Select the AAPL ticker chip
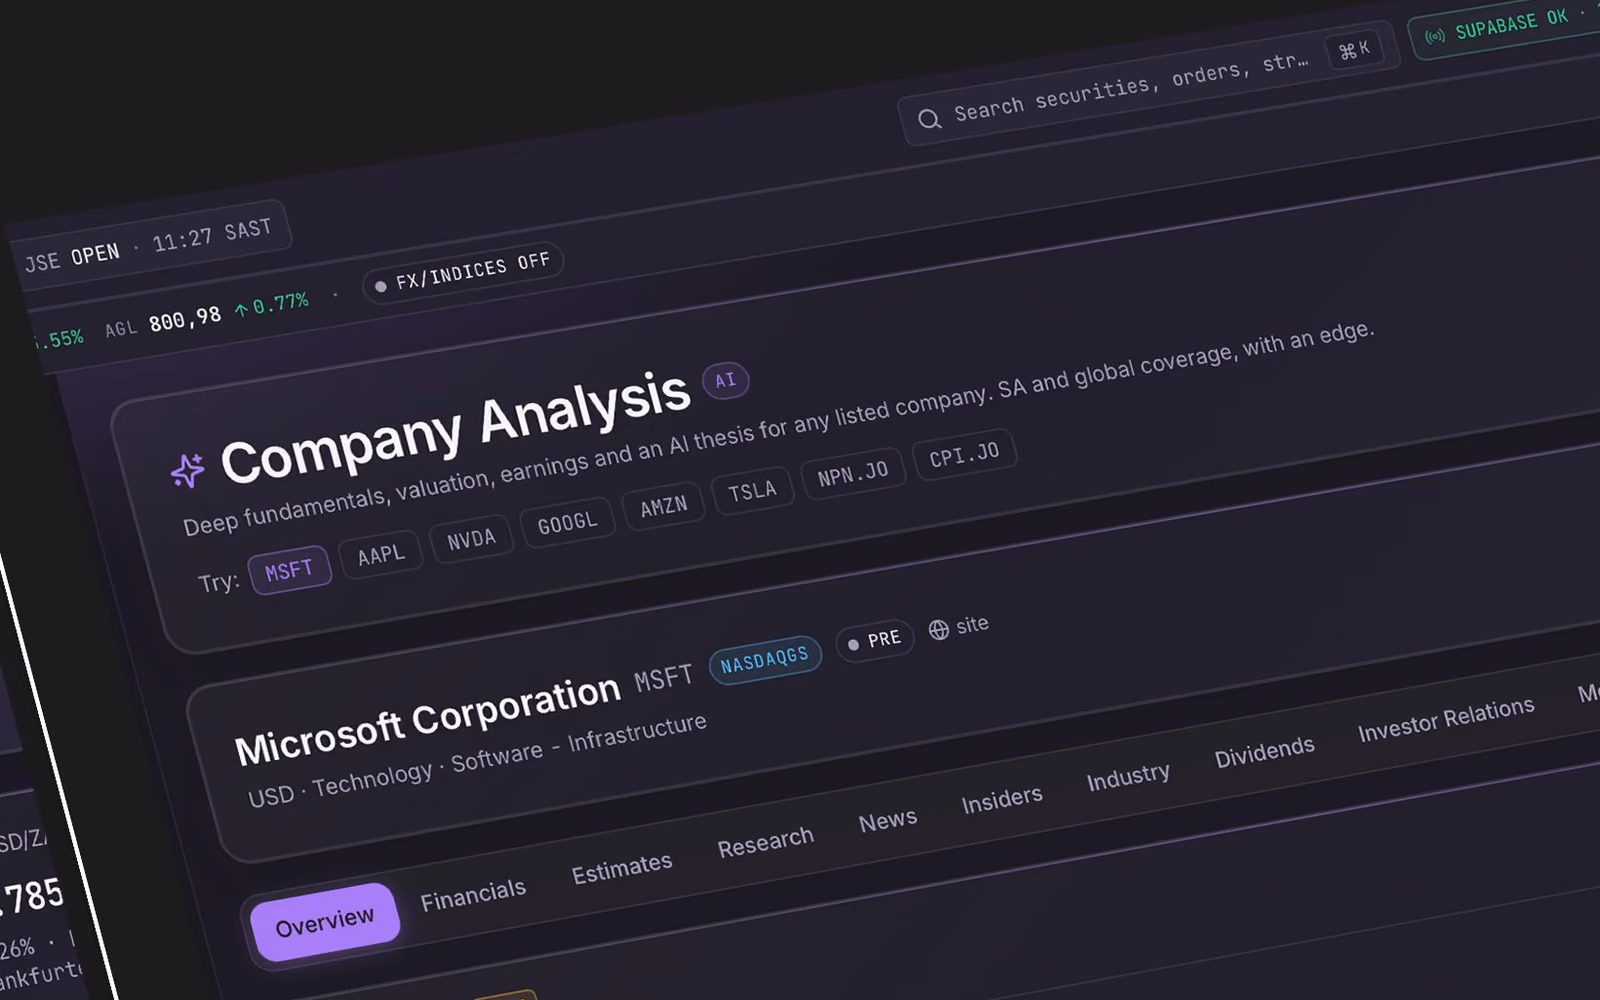 (x=381, y=554)
